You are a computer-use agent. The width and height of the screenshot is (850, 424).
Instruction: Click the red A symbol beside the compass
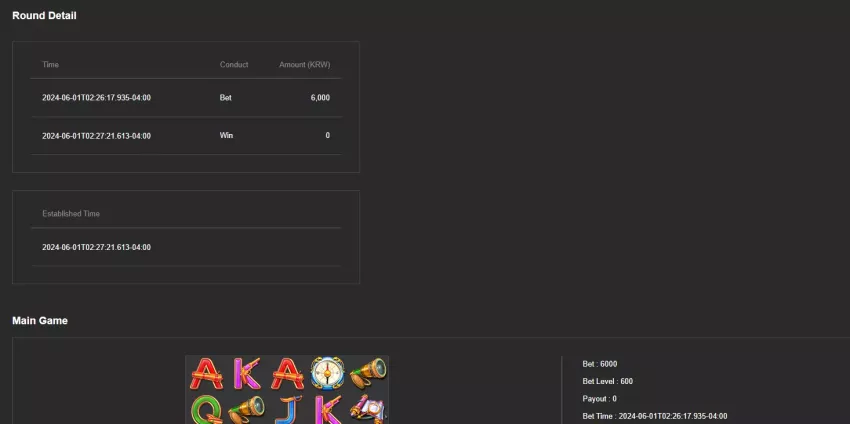[287, 373]
